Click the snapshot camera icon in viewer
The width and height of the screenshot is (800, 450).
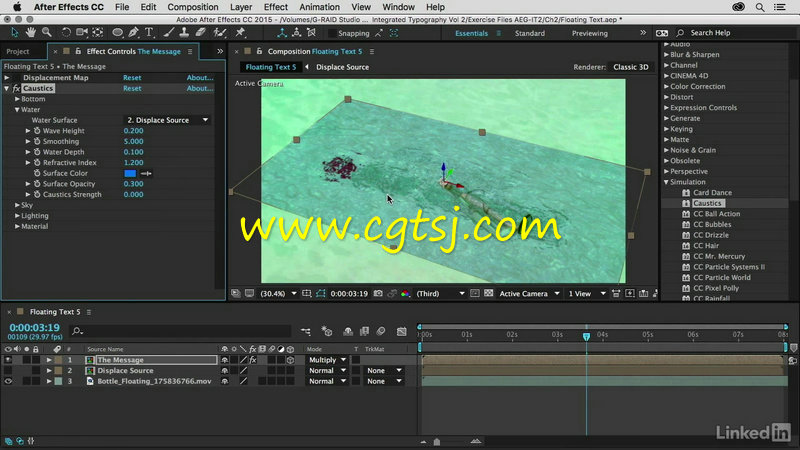pyautogui.click(x=378, y=293)
